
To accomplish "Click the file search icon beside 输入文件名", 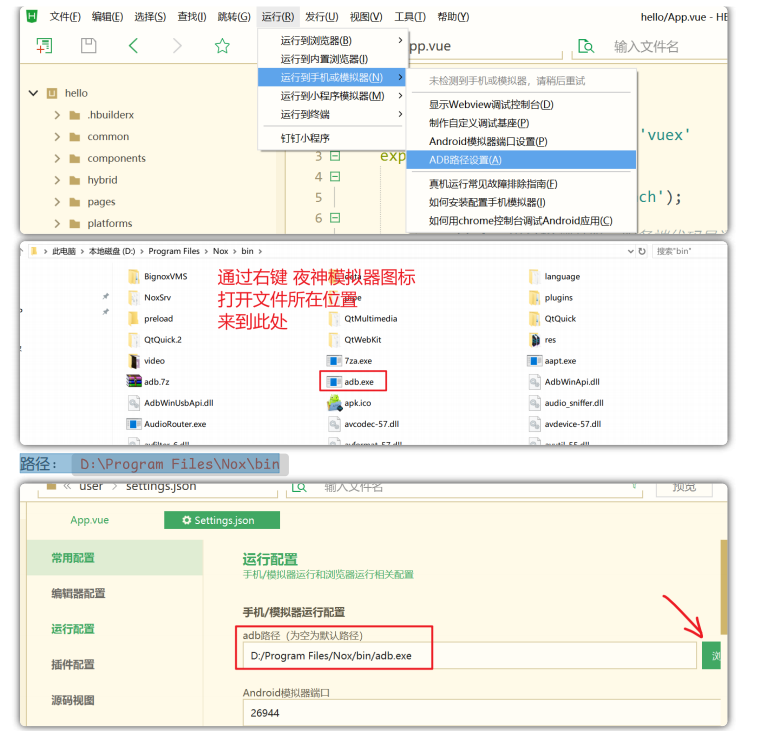I will [586, 46].
